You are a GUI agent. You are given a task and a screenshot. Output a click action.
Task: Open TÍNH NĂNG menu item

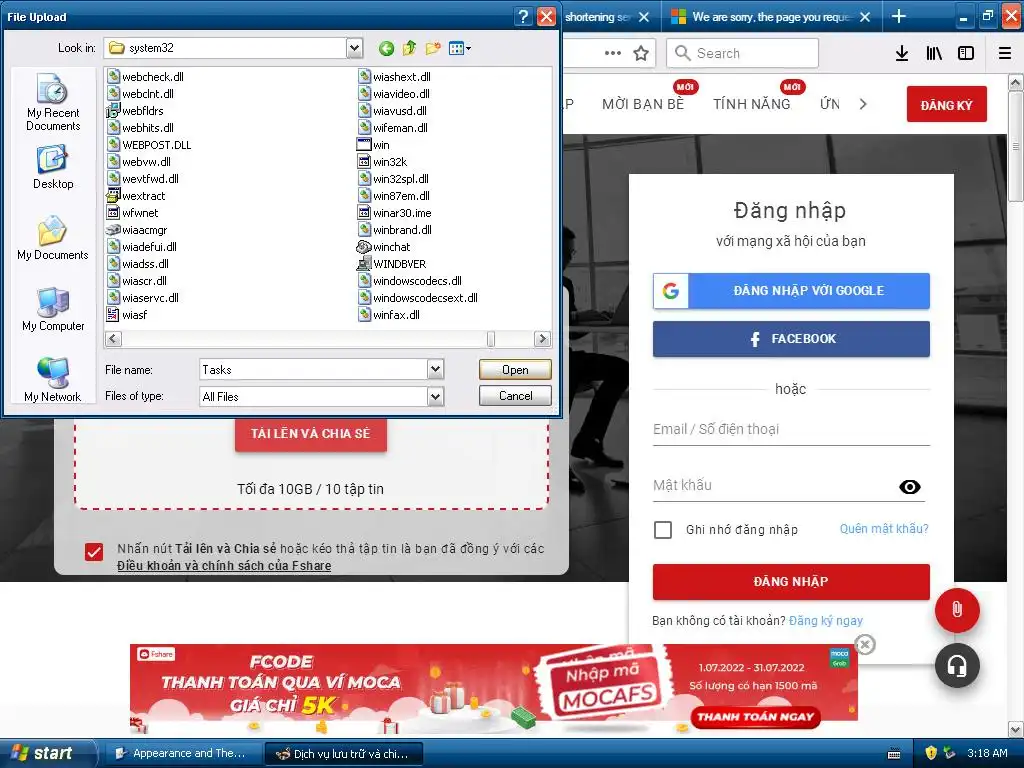coord(752,104)
